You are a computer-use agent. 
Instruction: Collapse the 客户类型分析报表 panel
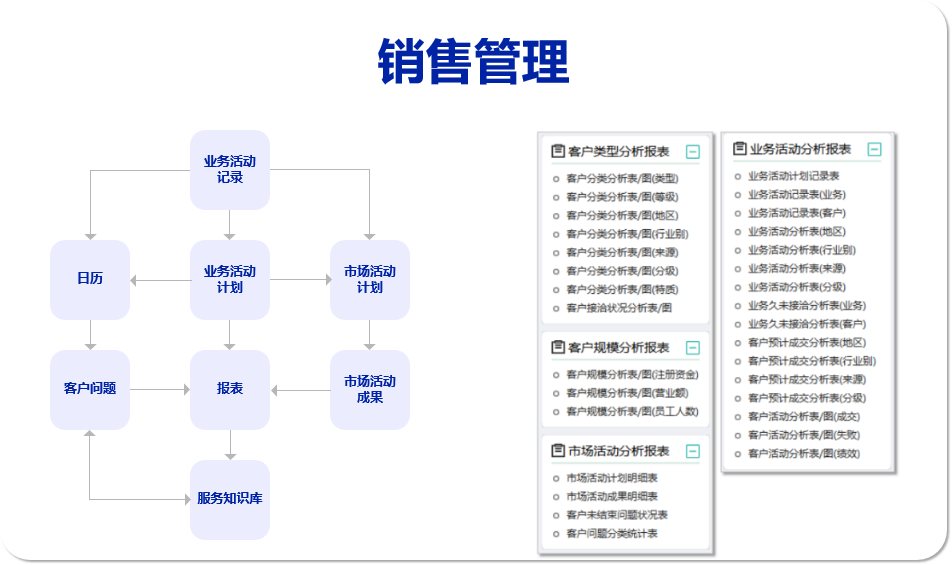coord(693,152)
